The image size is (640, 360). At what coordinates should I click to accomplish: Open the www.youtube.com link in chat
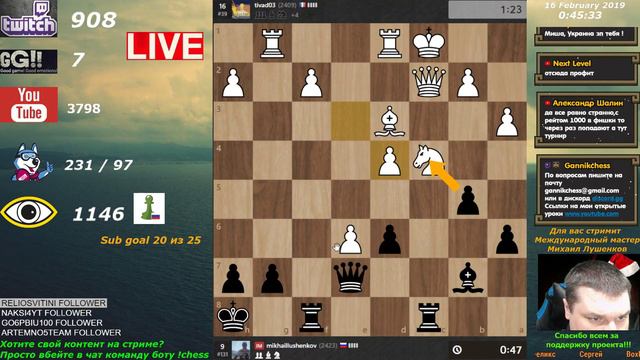coord(591,214)
